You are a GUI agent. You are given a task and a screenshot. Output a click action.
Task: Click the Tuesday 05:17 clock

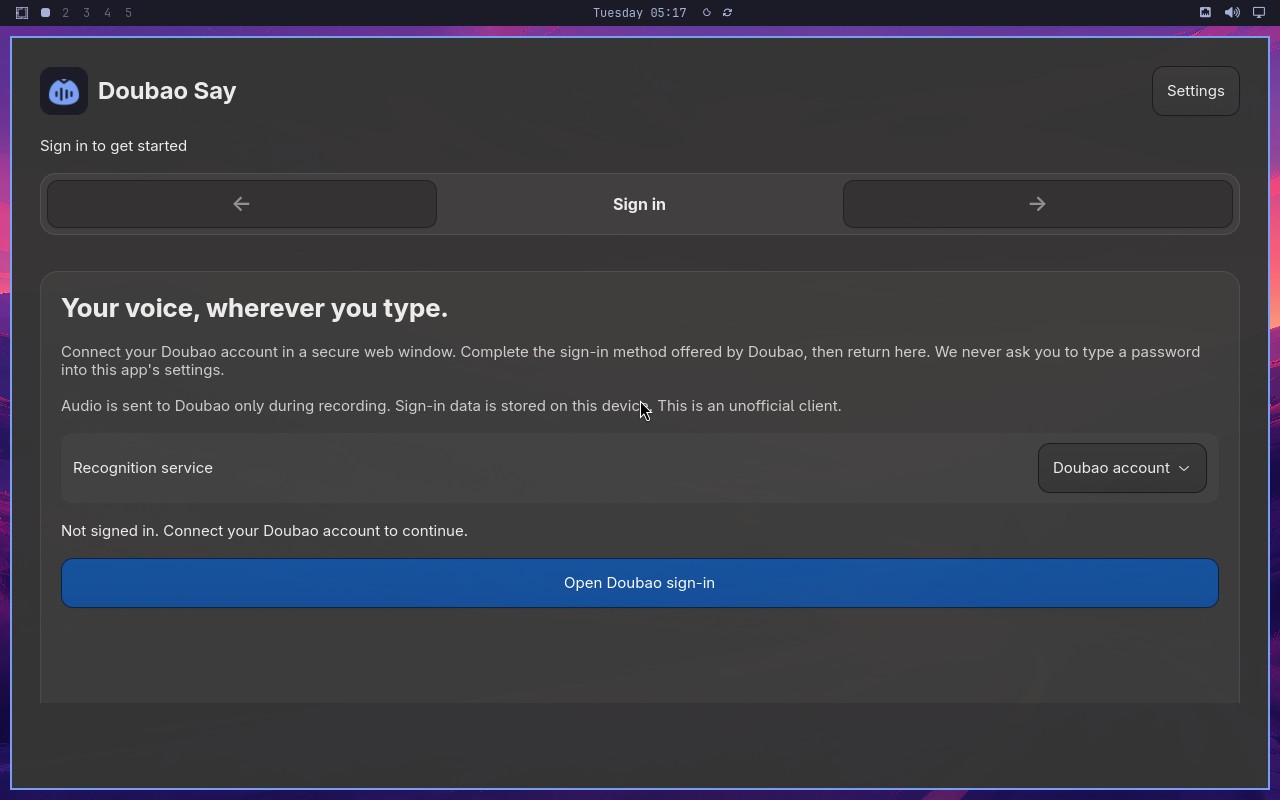click(639, 13)
